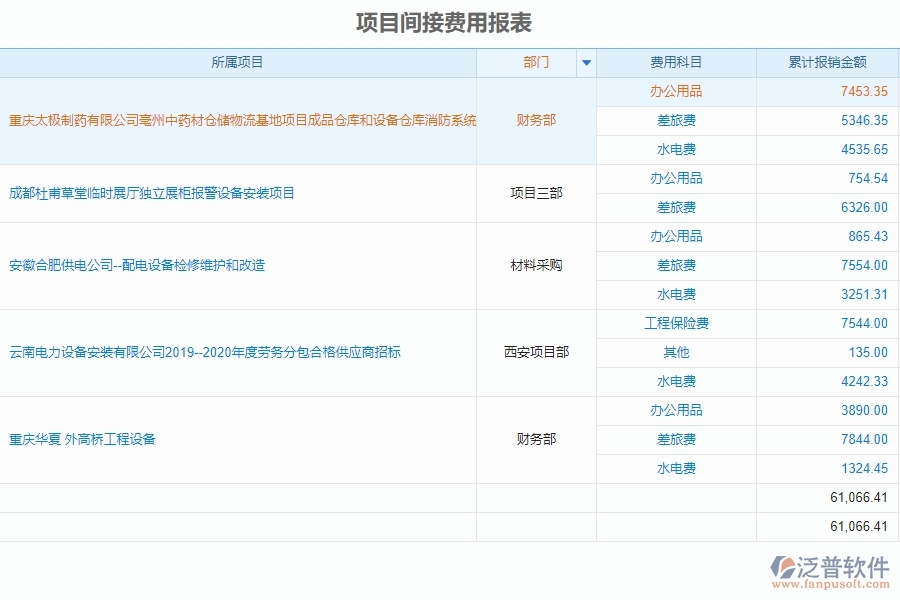Click the 西安项目部 department cell
900x600 pixels.
[537, 352]
